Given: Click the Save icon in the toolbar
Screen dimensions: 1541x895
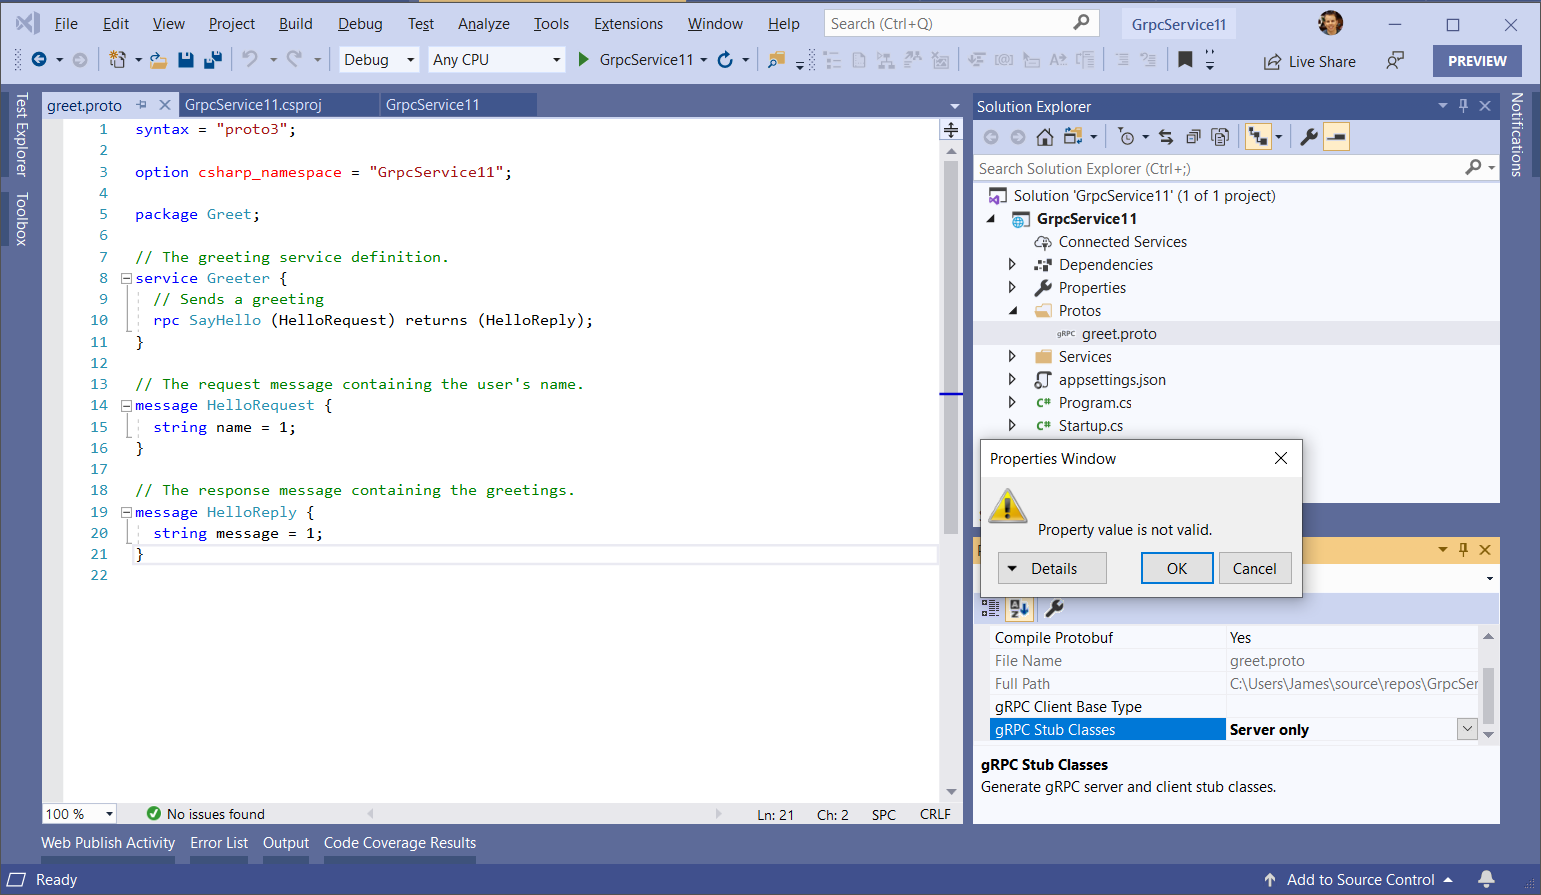Looking at the screenshot, I should [186, 60].
